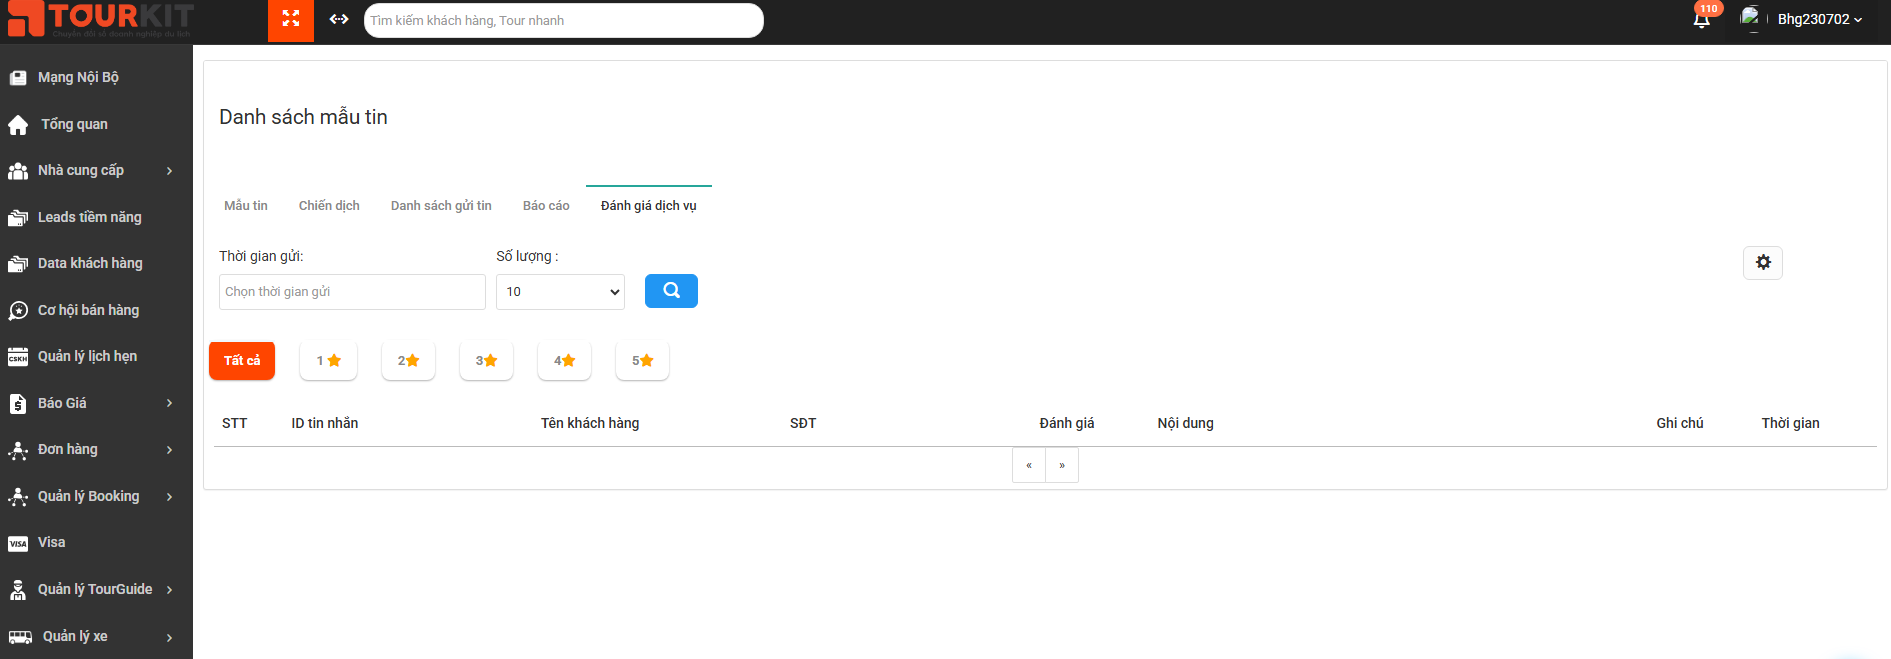
Task: Click the Tên khách hàng column header
Action: pos(590,424)
